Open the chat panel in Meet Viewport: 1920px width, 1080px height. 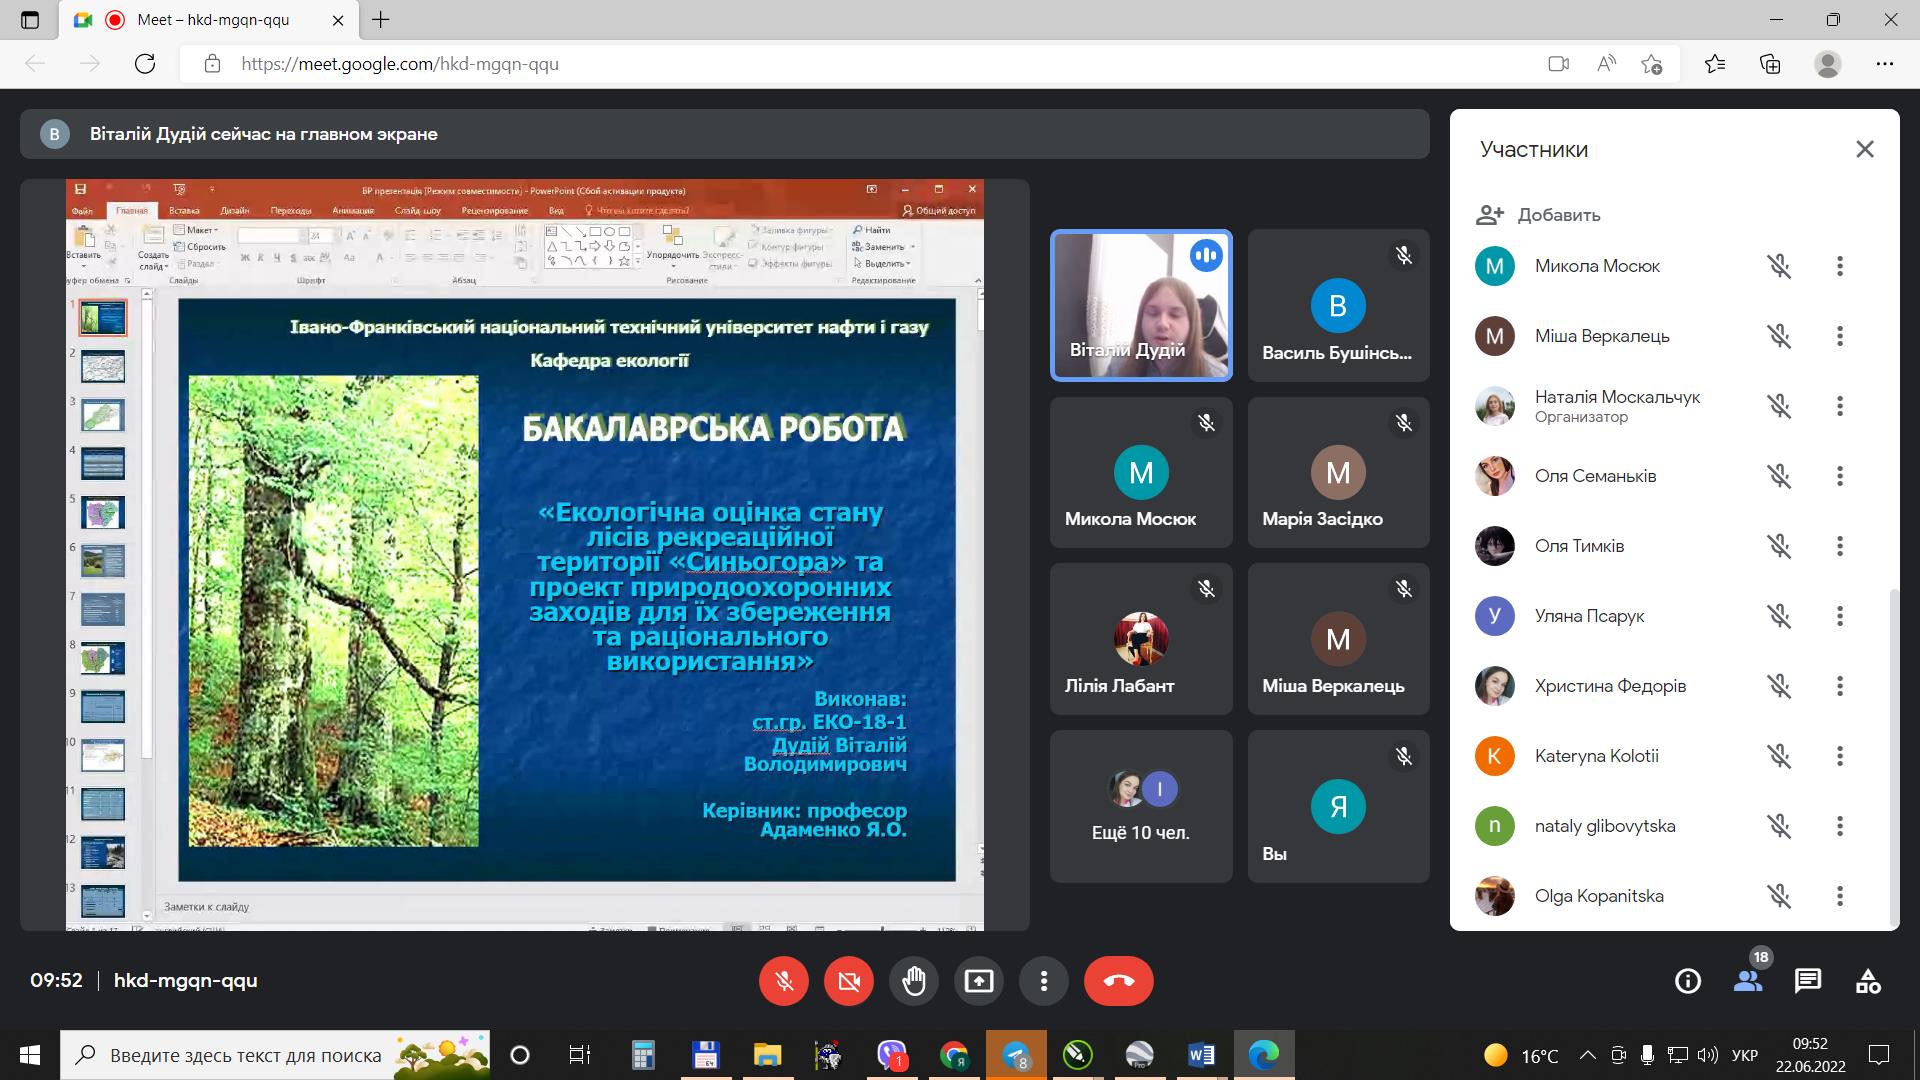(x=1809, y=981)
